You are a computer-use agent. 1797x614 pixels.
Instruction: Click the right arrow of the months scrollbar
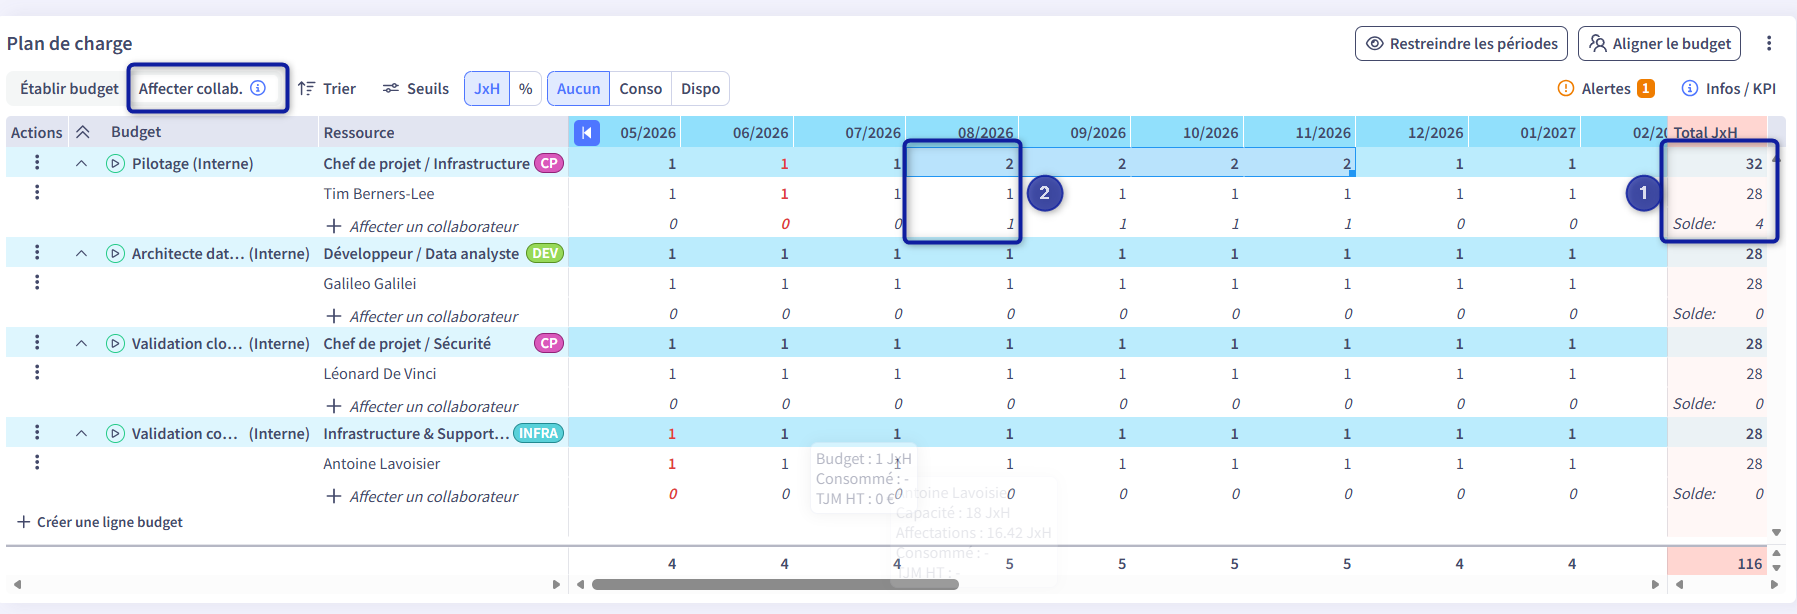1655,584
